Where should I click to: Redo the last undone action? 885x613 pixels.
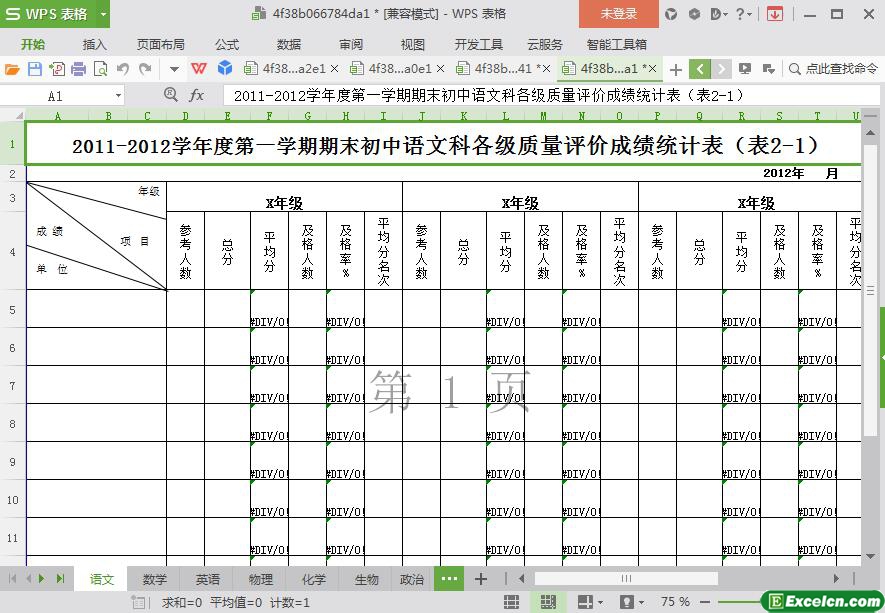coord(145,69)
